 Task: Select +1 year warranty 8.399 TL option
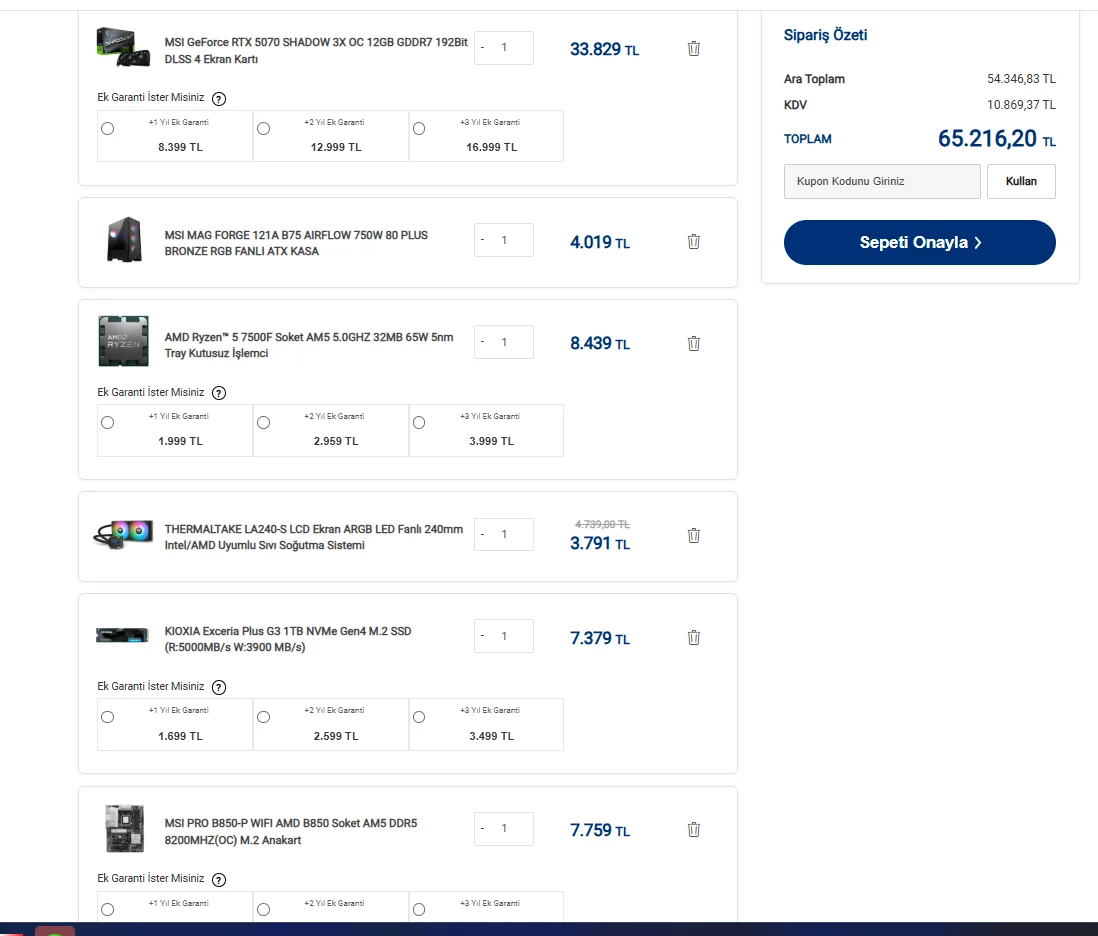(x=107, y=129)
